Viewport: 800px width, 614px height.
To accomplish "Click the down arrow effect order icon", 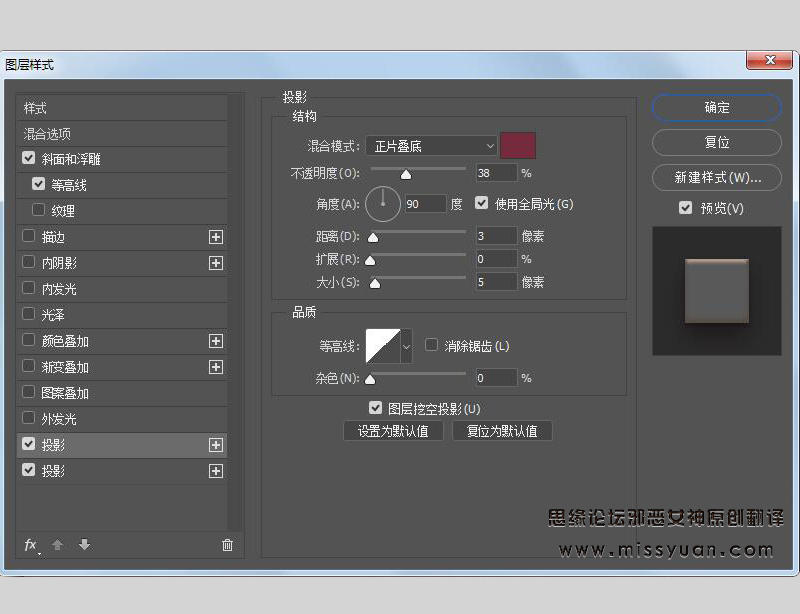I will [x=84, y=545].
